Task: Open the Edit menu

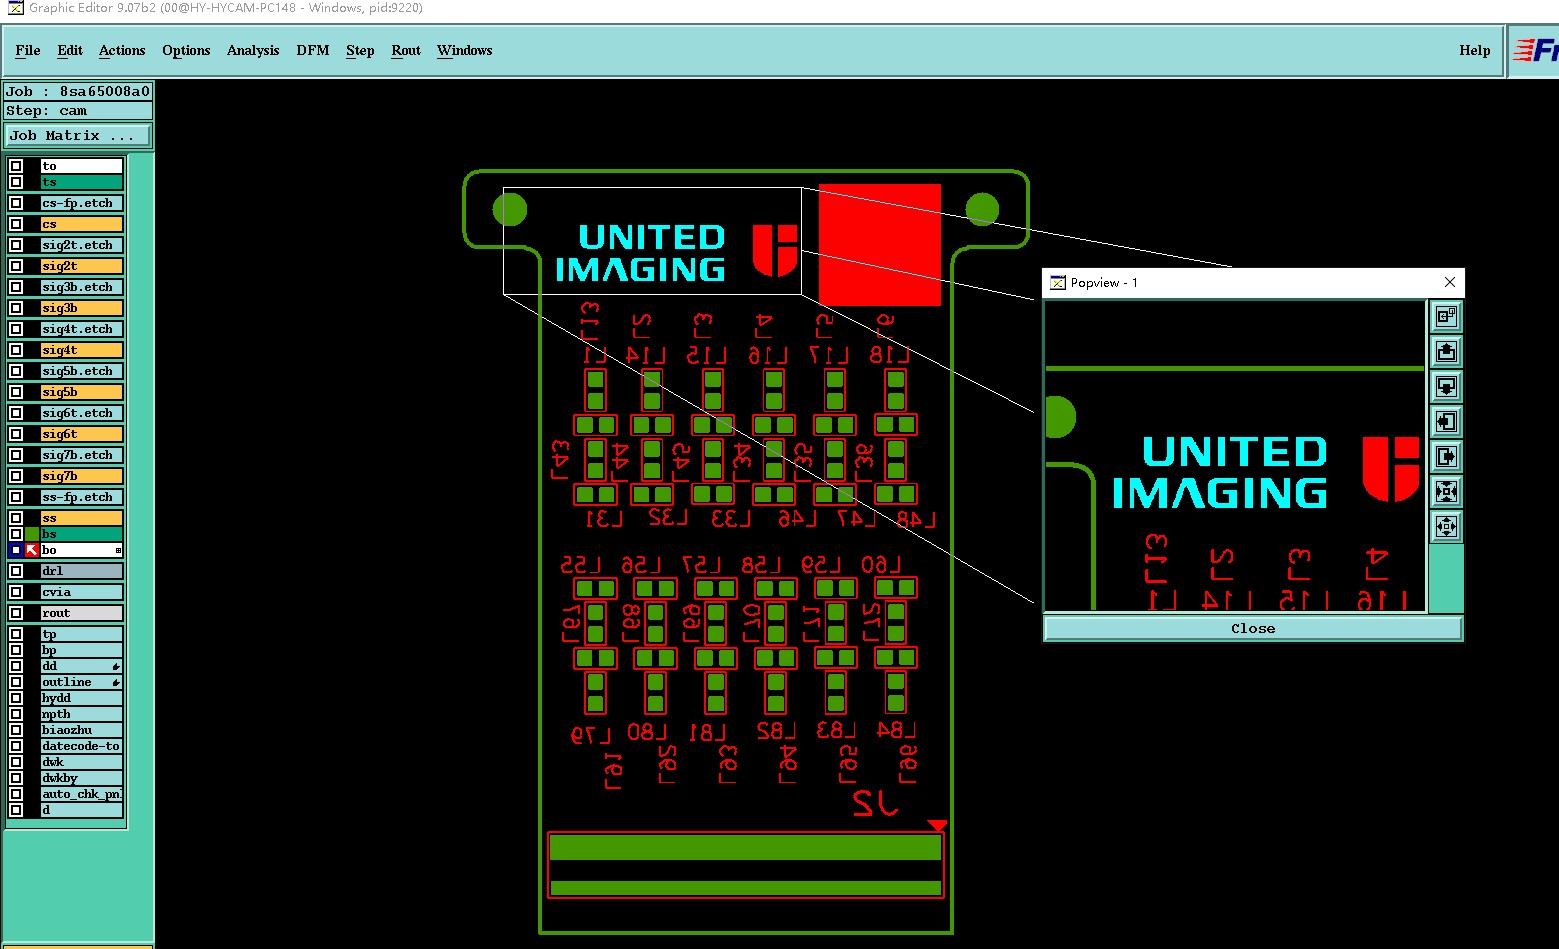Action: pyautogui.click(x=70, y=50)
